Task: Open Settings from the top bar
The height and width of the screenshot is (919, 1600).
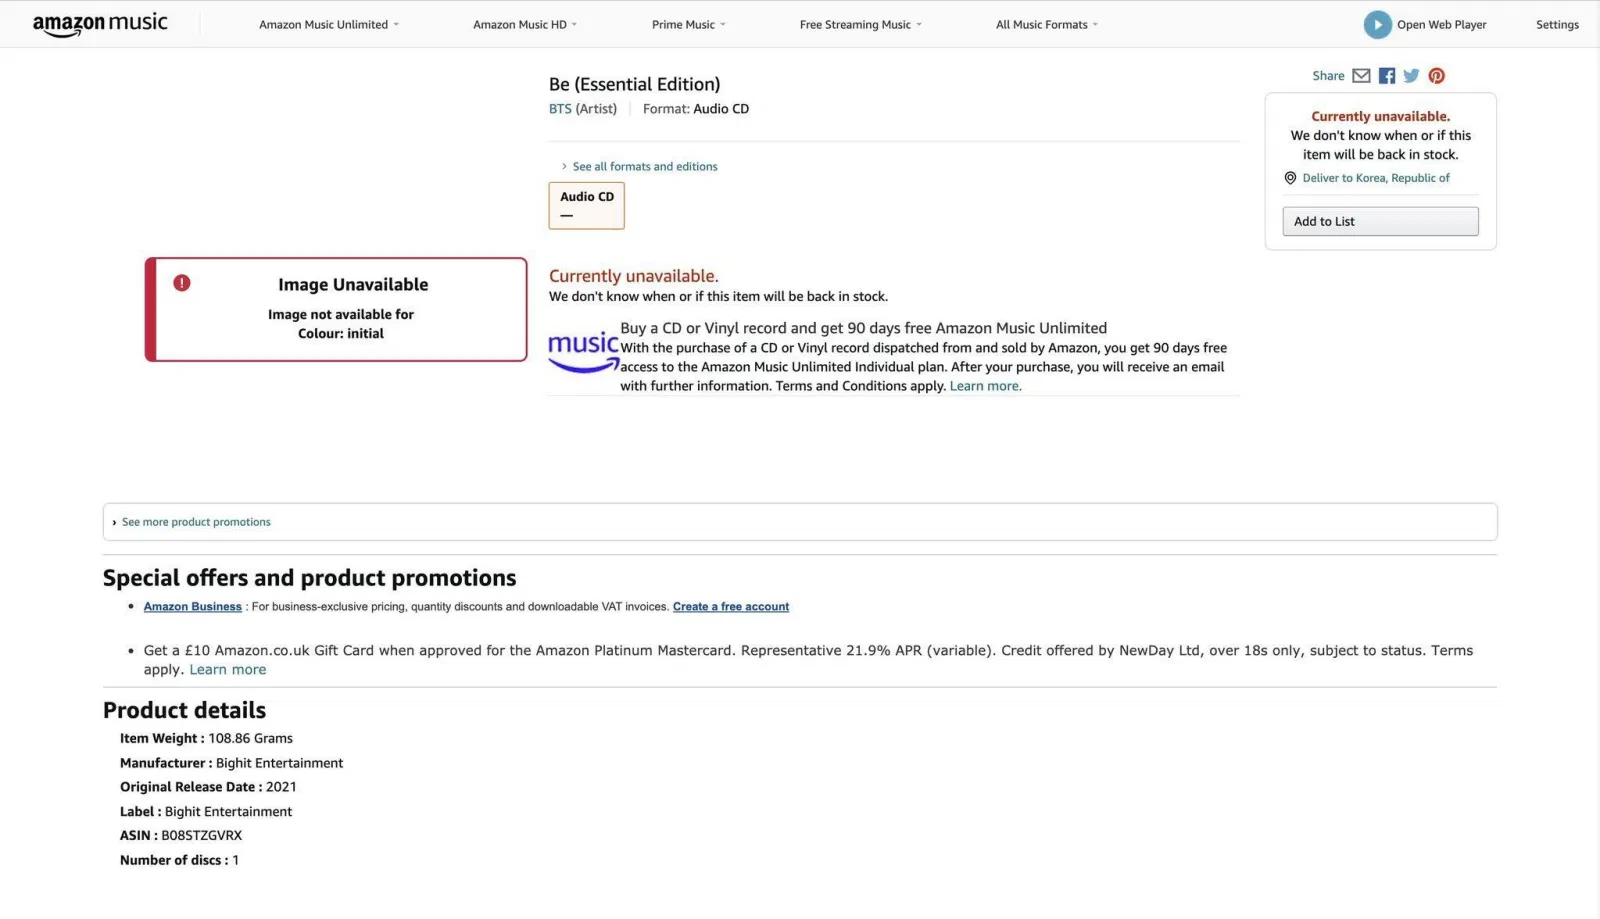Action: pos(1556,24)
